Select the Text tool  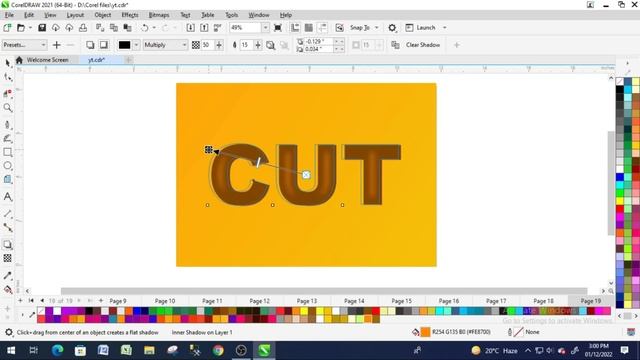pyautogui.click(x=7, y=197)
